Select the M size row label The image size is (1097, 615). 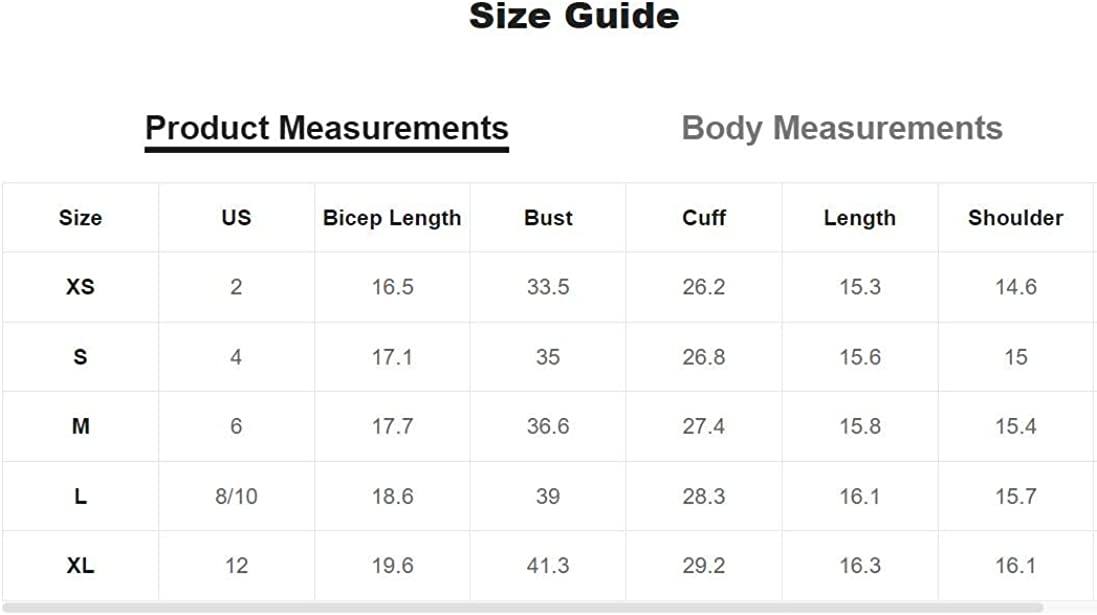coord(80,427)
